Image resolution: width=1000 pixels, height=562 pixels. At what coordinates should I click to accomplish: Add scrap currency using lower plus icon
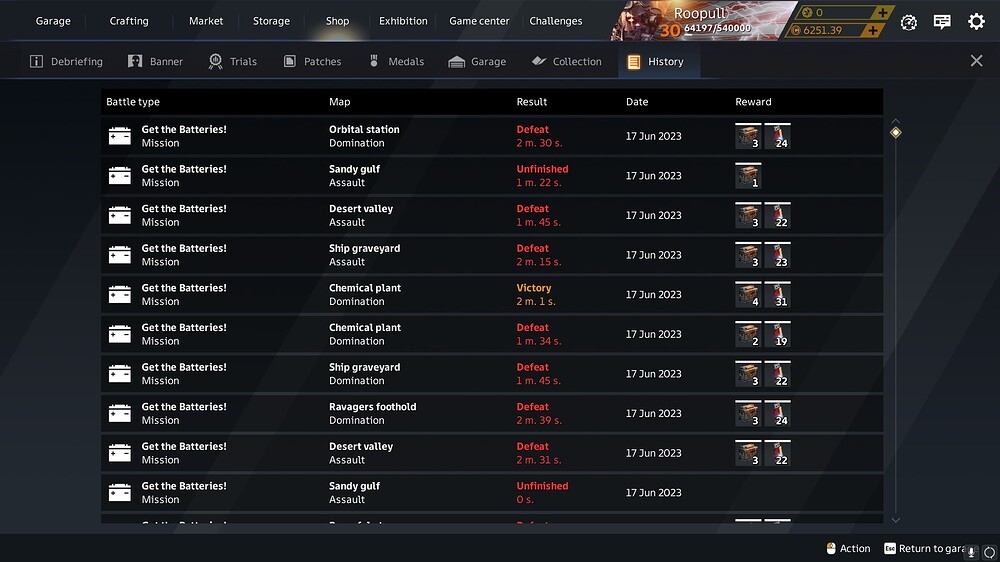click(x=872, y=30)
